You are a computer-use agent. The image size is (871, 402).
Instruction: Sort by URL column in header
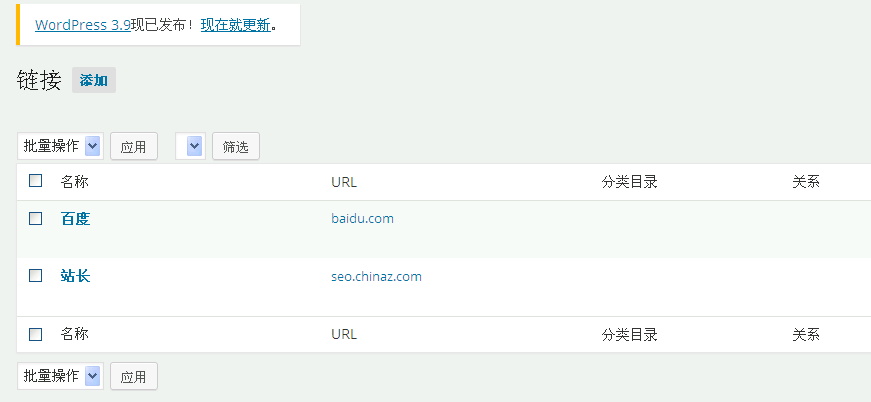(x=344, y=182)
